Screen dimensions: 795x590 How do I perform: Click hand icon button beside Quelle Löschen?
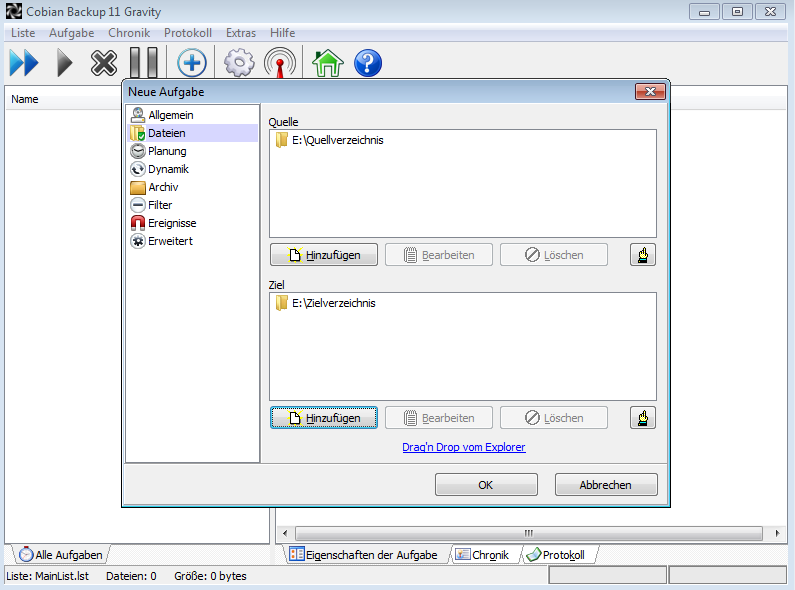(x=642, y=254)
